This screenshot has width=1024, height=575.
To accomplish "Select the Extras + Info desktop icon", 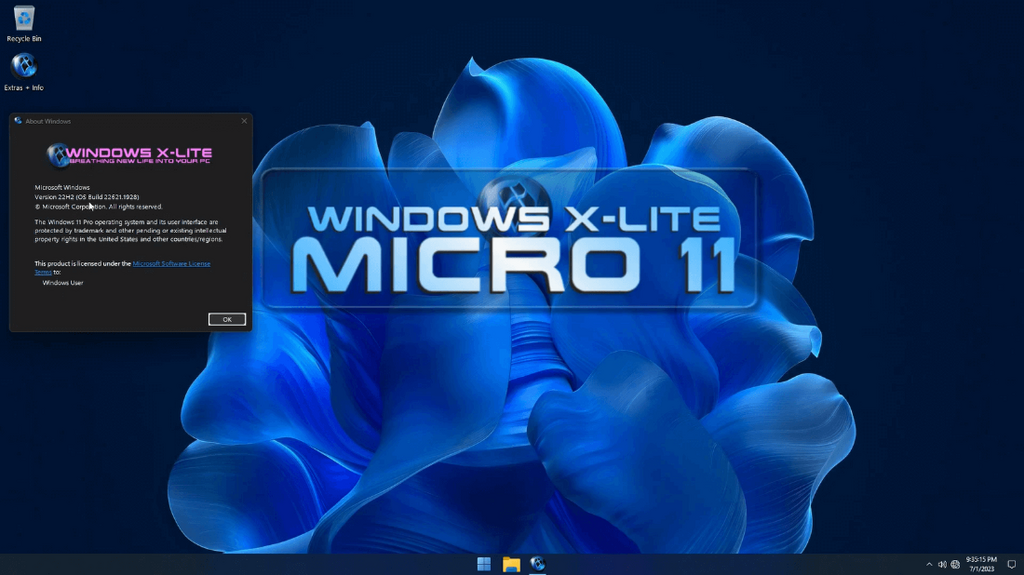I will (x=24, y=72).
